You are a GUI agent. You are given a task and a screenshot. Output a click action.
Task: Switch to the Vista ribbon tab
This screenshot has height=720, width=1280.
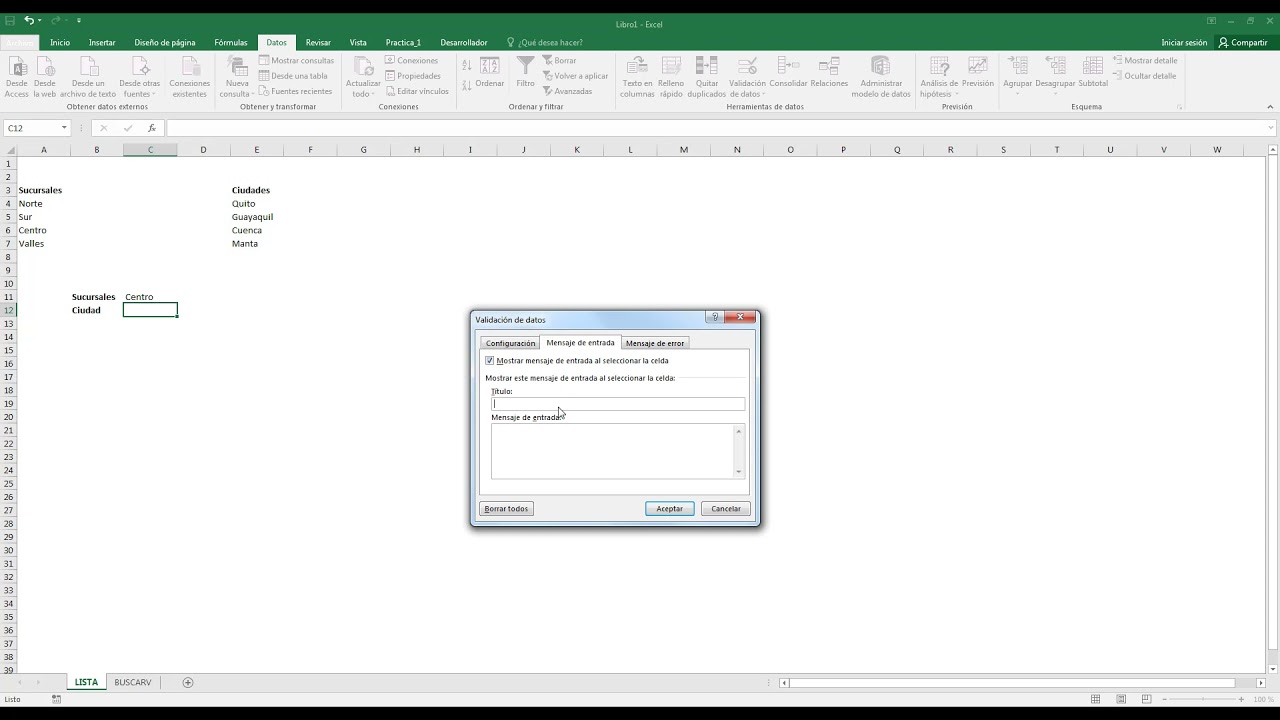358,42
